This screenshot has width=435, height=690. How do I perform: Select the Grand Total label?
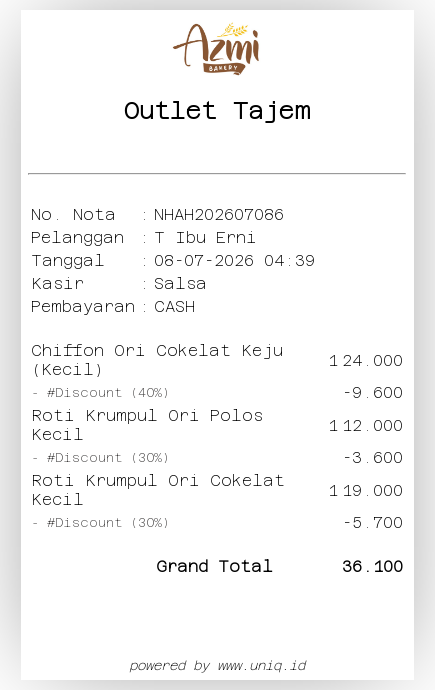(x=214, y=566)
